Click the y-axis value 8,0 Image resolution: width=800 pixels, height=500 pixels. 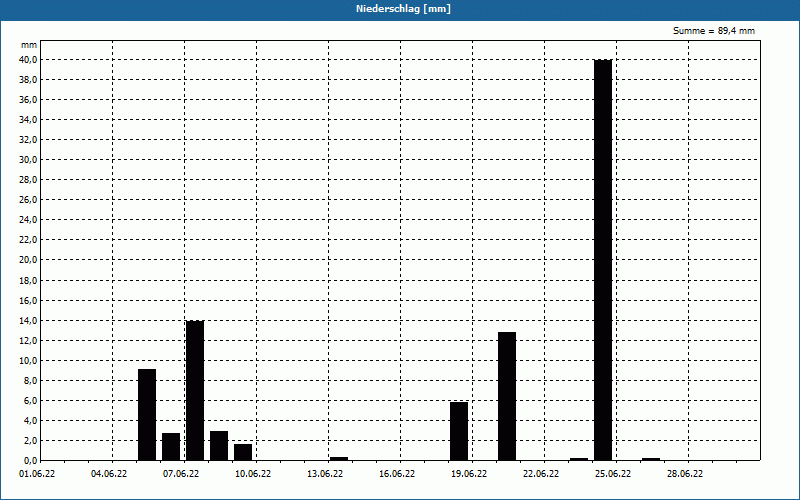[x=31, y=381]
